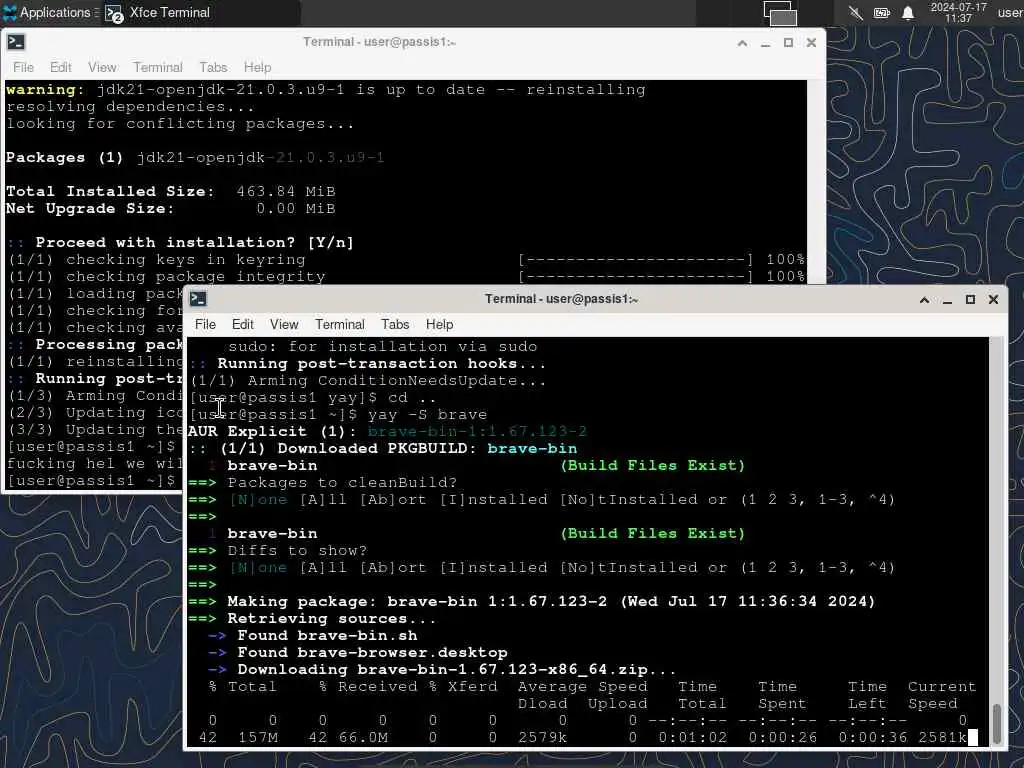Click 'looking for conflicting packages...' line

(180, 123)
